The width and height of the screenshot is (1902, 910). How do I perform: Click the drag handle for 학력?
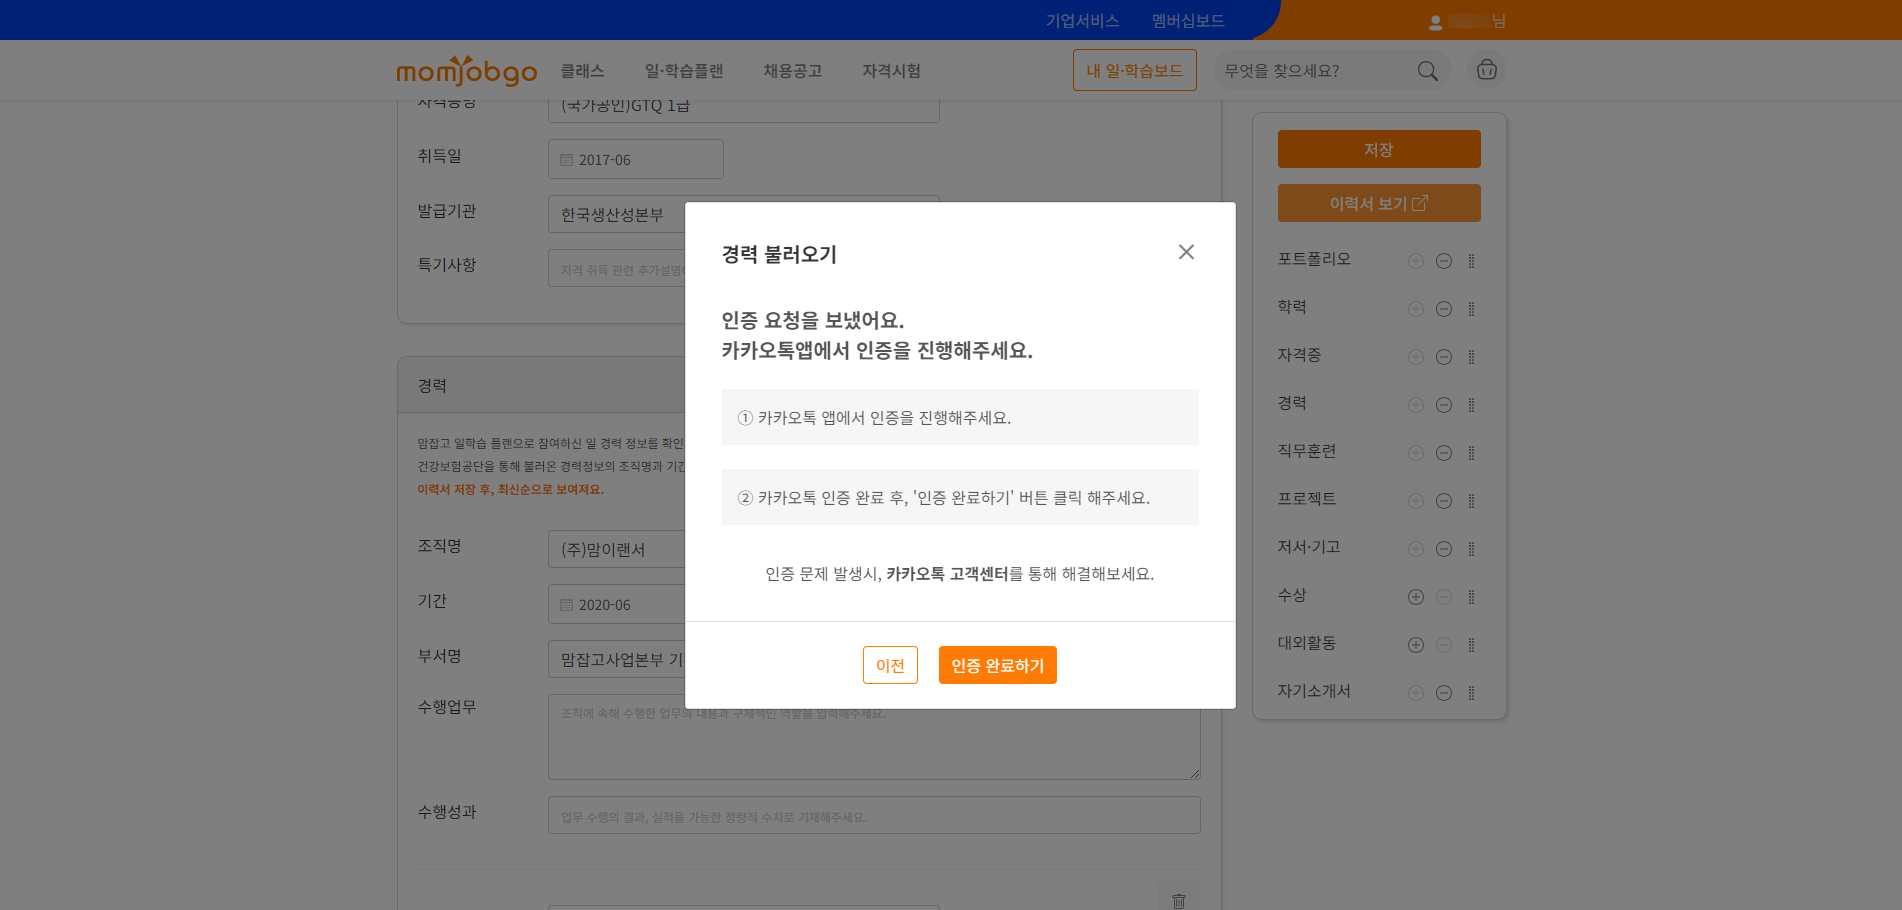point(1471,309)
